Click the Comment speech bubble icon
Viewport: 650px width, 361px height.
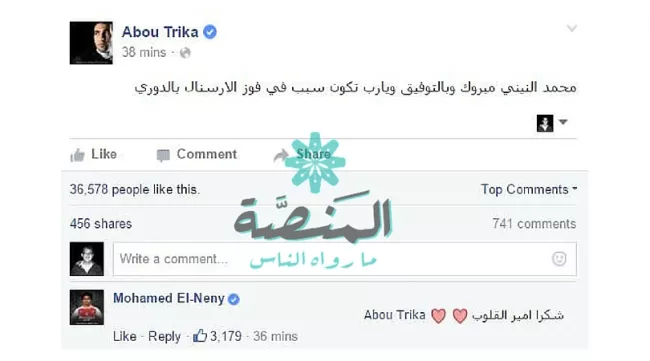pyautogui.click(x=163, y=155)
